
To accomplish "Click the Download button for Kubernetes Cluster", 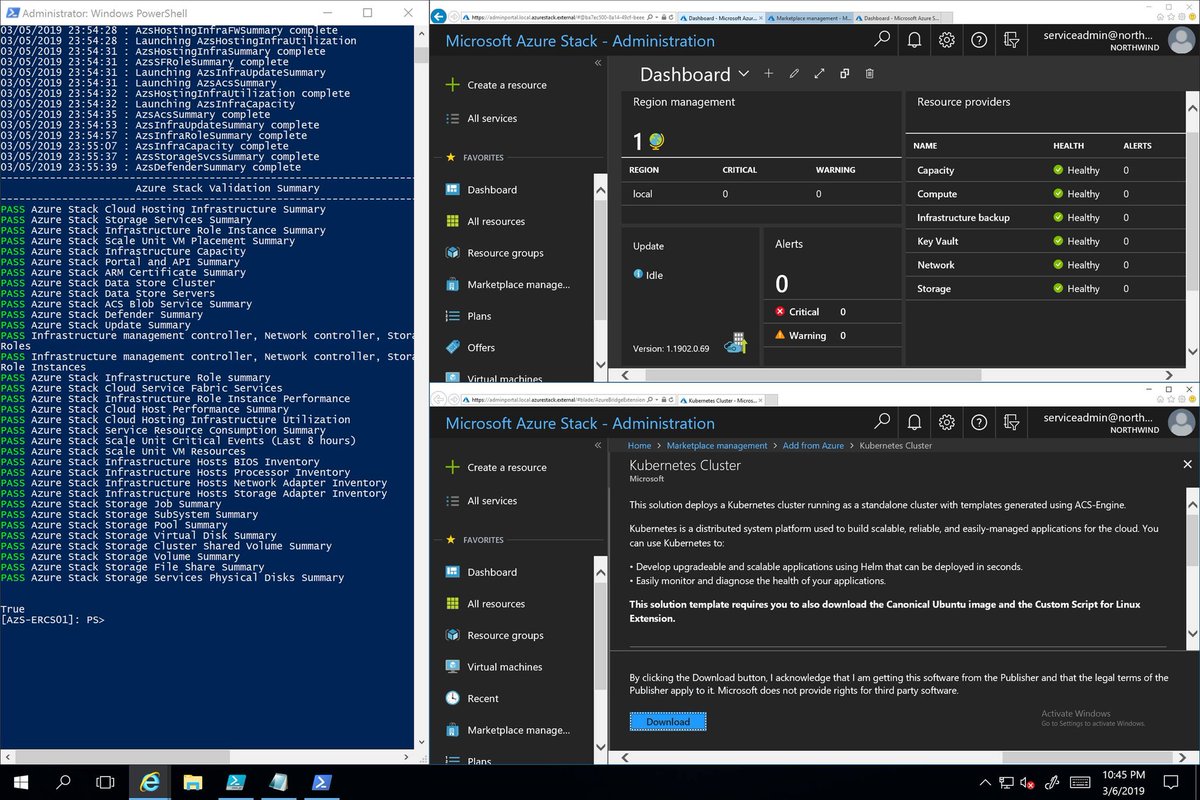I will pos(667,720).
